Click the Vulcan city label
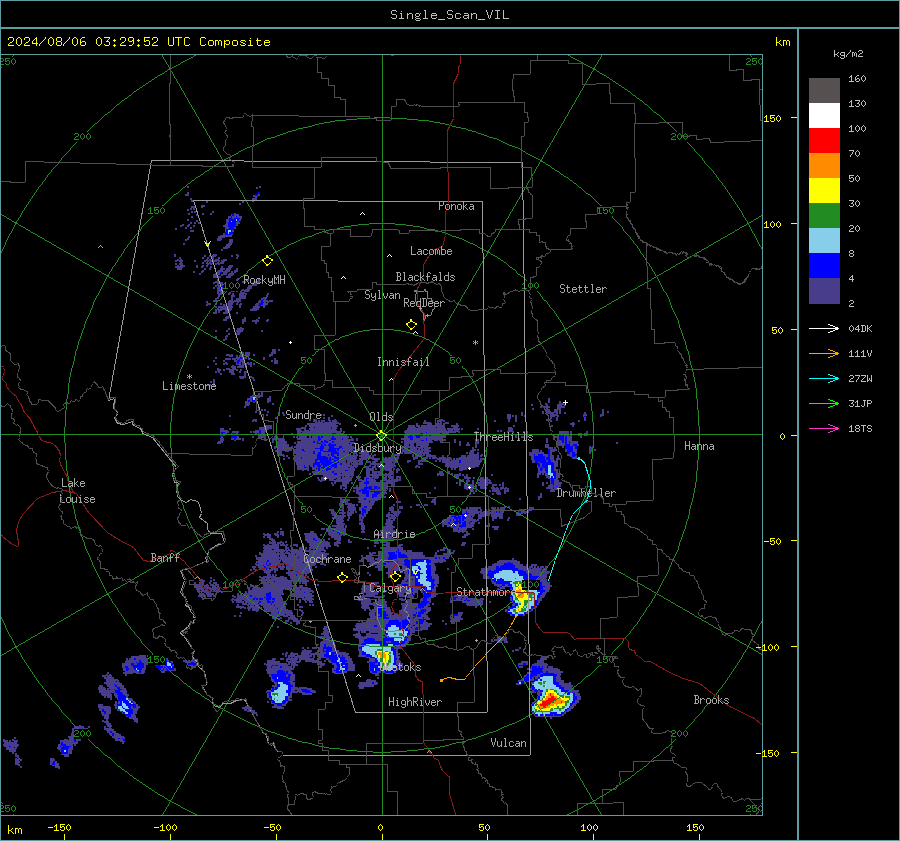The image size is (900, 841). pos(508,743)
